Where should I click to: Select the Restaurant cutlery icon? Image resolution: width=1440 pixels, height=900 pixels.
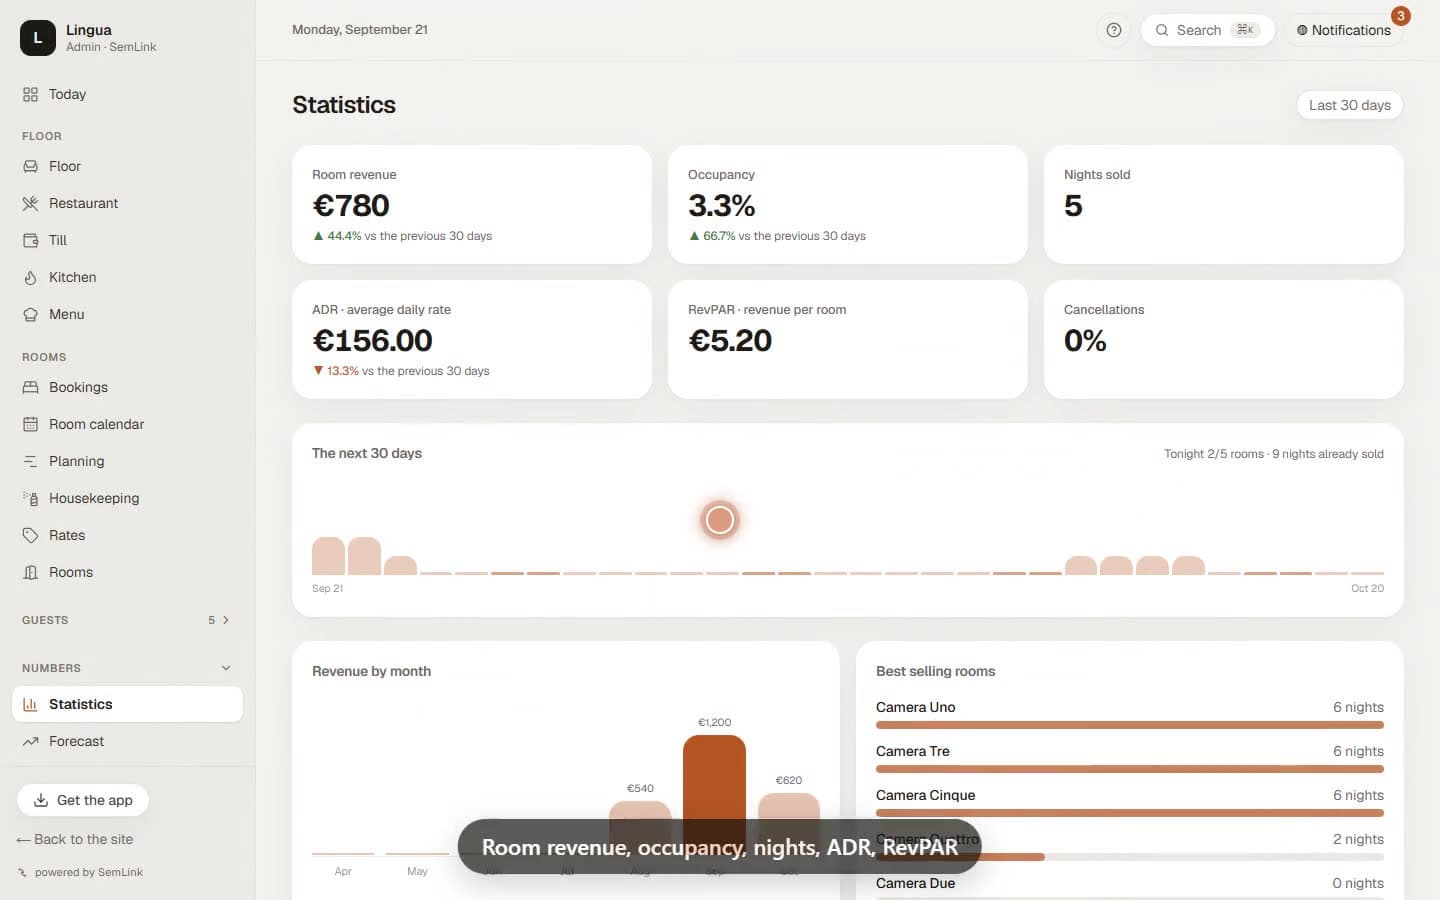coord(30,203)
